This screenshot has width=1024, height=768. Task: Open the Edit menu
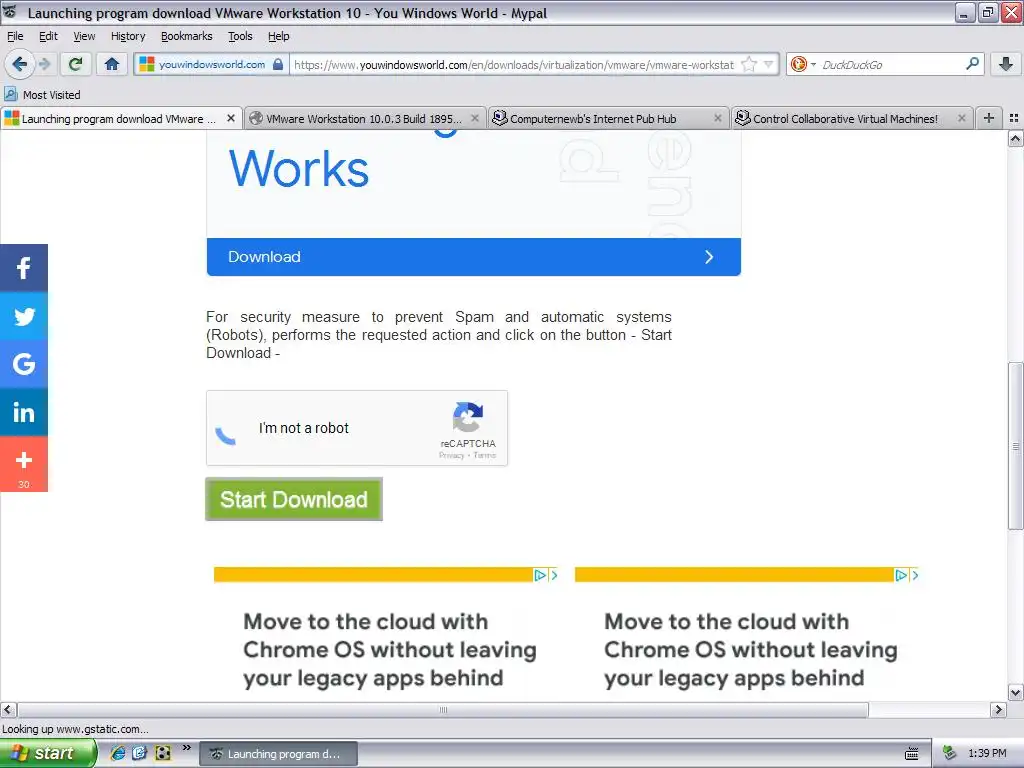[48, 36]
